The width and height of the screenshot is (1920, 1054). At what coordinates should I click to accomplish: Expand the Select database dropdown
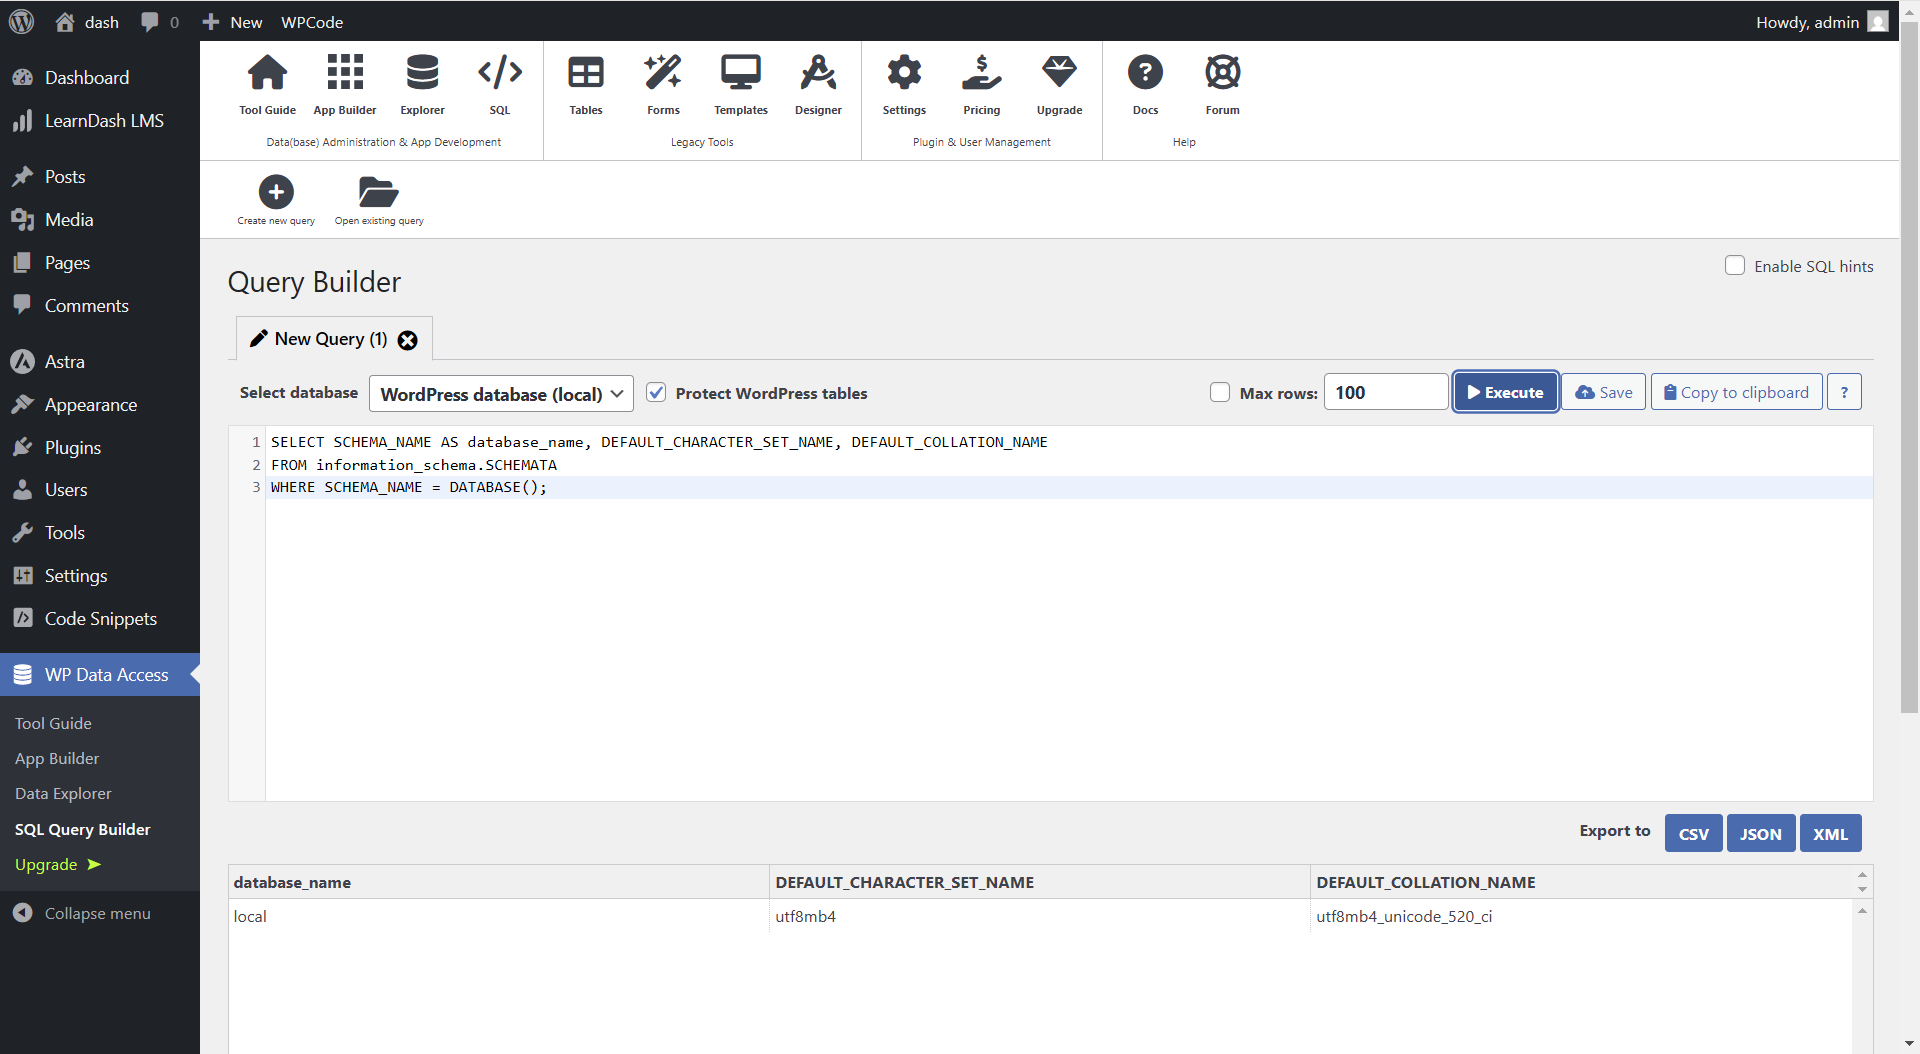pos(501,394)
